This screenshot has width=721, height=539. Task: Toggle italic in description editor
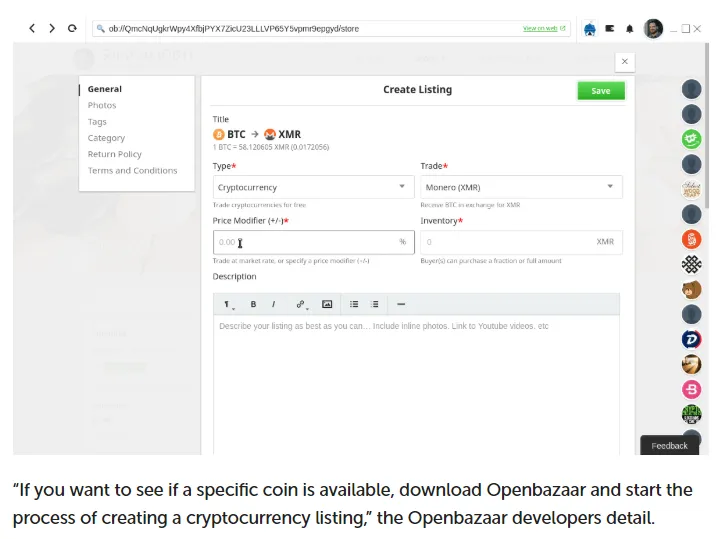[x=274, y=304]
